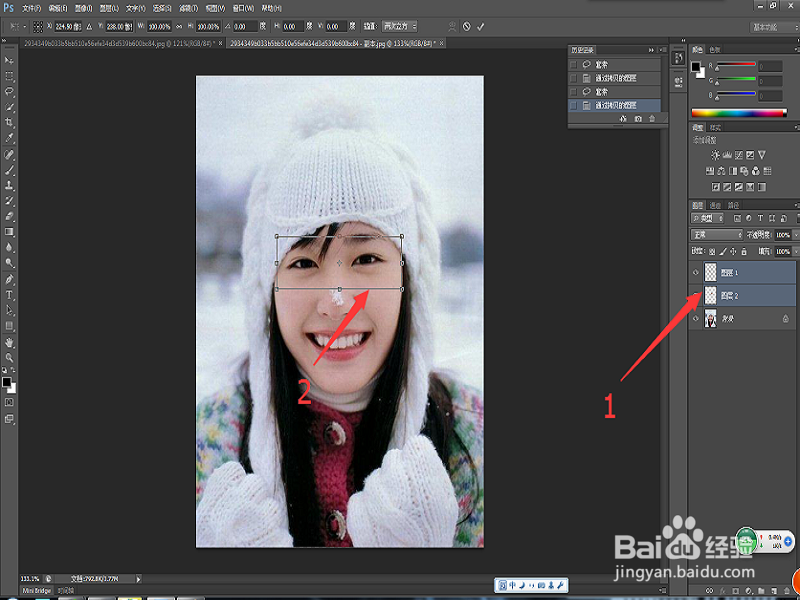Image resolution: width=800 pixels, height=600 pixels.
Task: Select the Zoom tool
Action: coord(9,357)
